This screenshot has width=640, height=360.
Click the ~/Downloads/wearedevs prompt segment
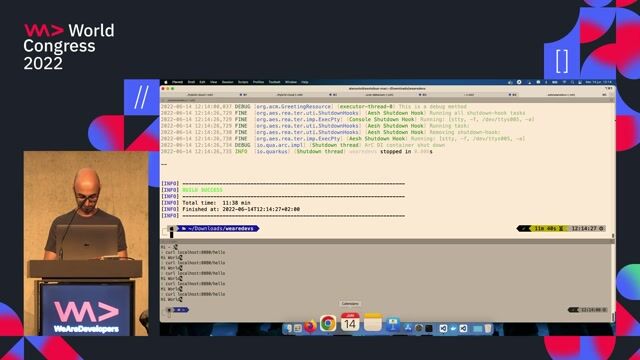[x=218, y=229]
